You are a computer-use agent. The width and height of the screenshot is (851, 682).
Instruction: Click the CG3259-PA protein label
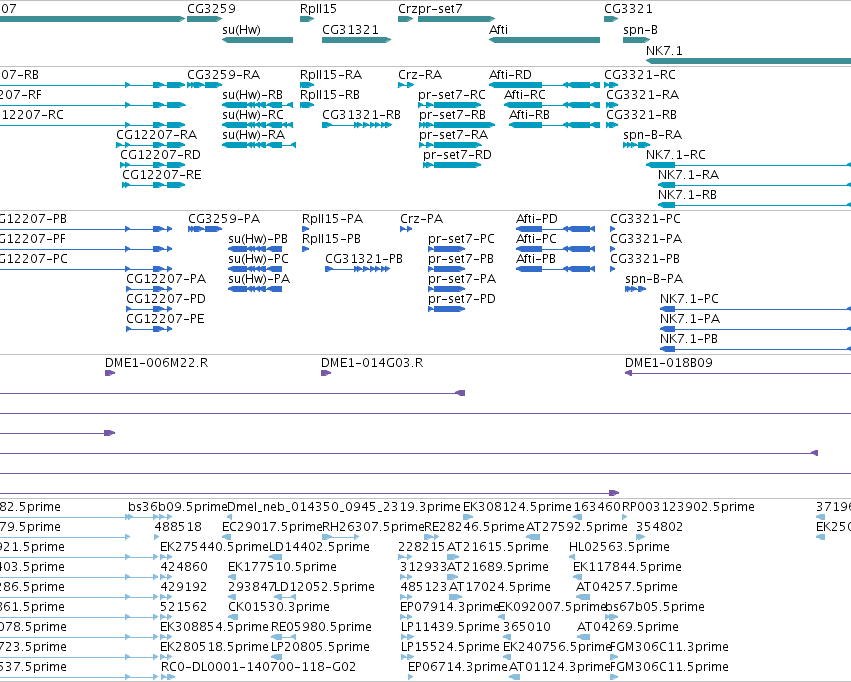(224, 219)
